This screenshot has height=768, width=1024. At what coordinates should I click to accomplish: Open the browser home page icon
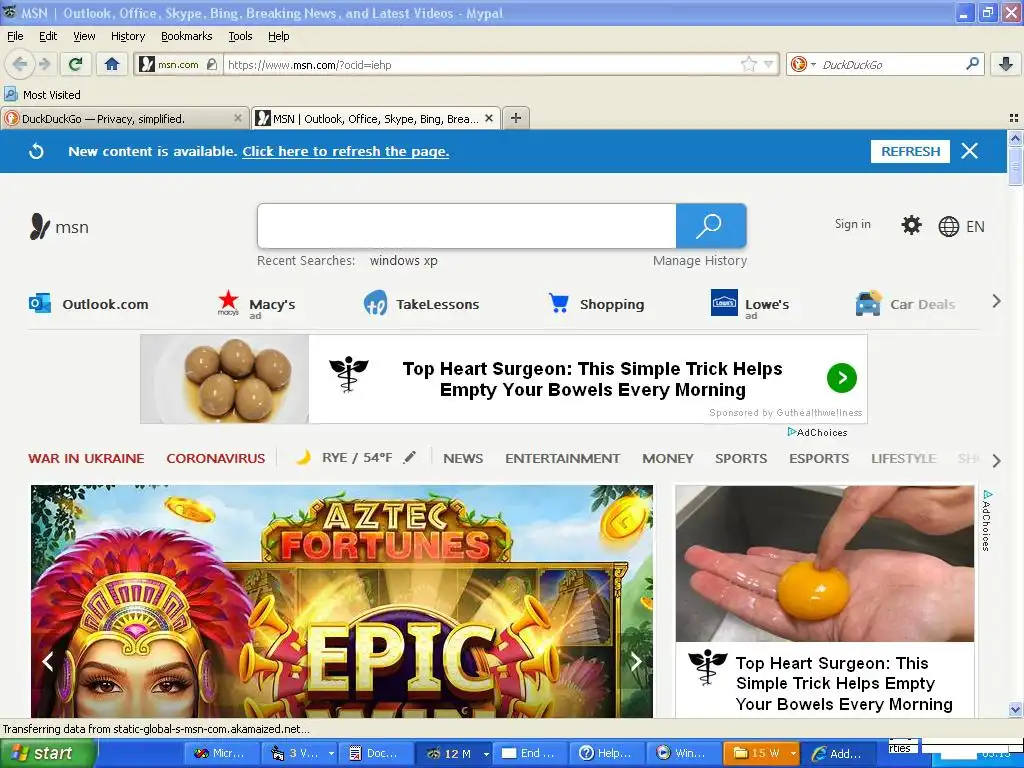click(x=112, y=64)
